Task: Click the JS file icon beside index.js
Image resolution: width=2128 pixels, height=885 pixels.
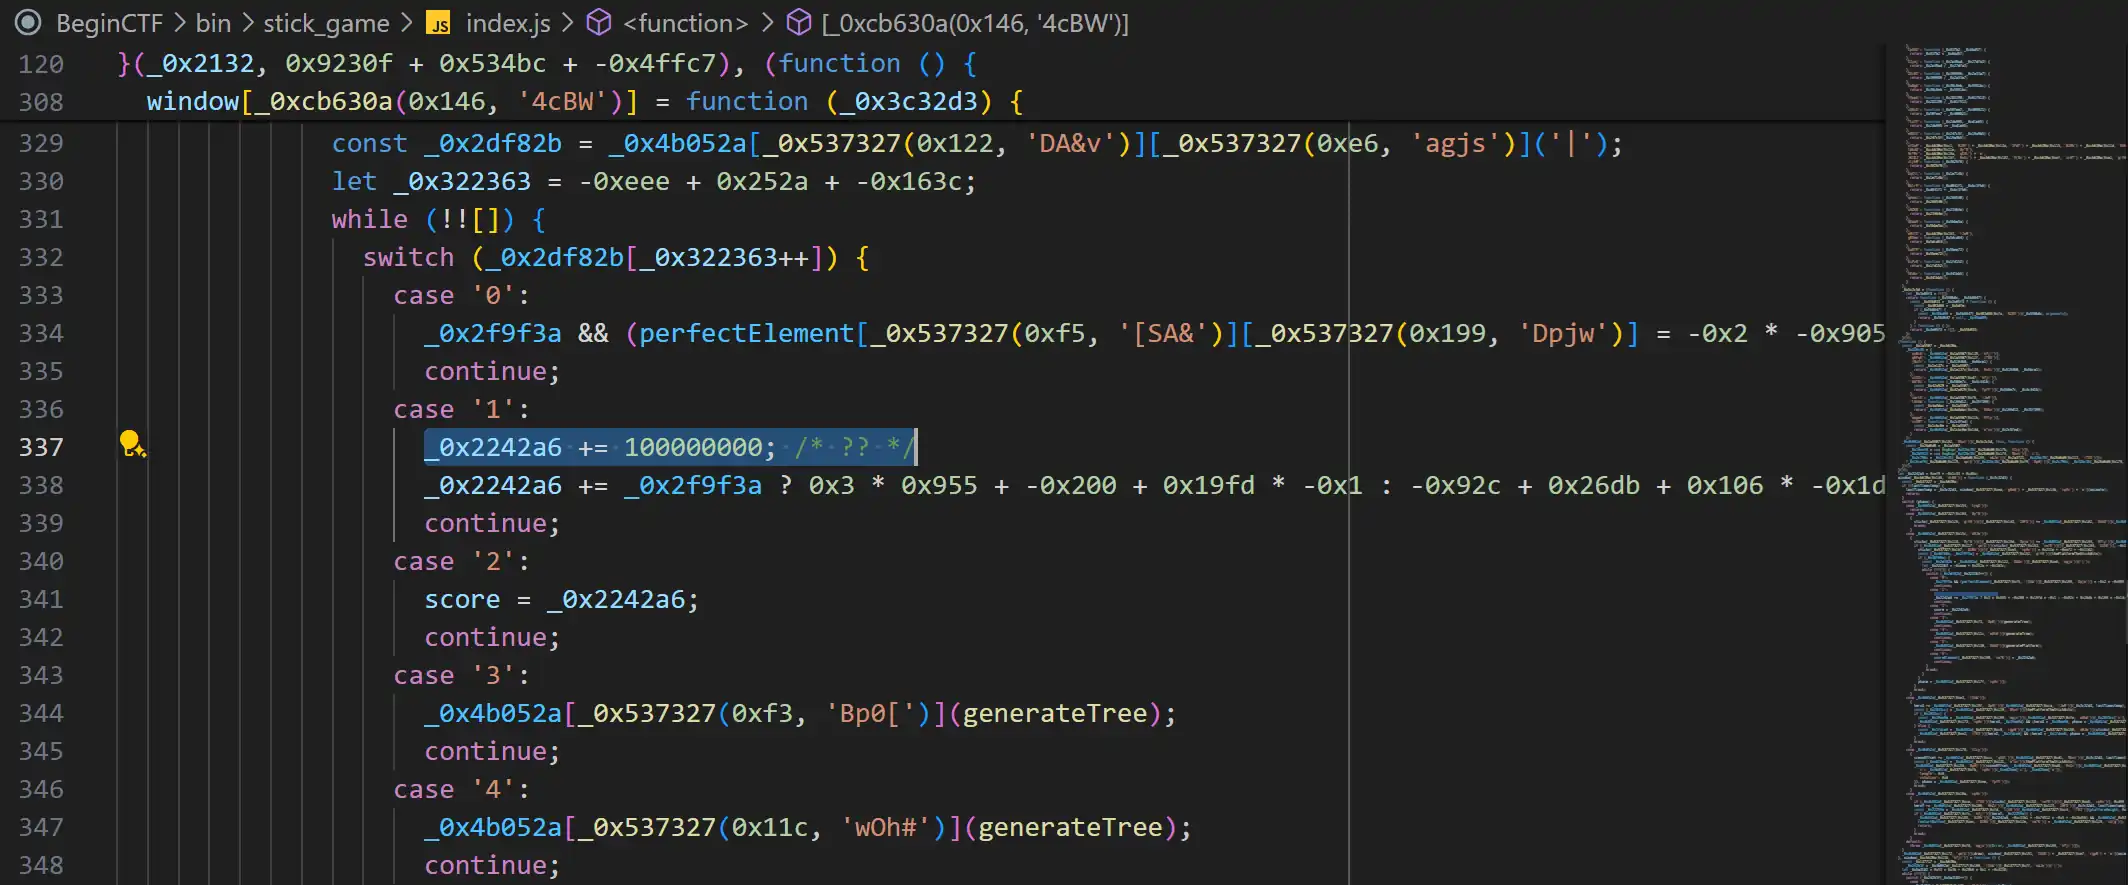Action: pos(438,23)
